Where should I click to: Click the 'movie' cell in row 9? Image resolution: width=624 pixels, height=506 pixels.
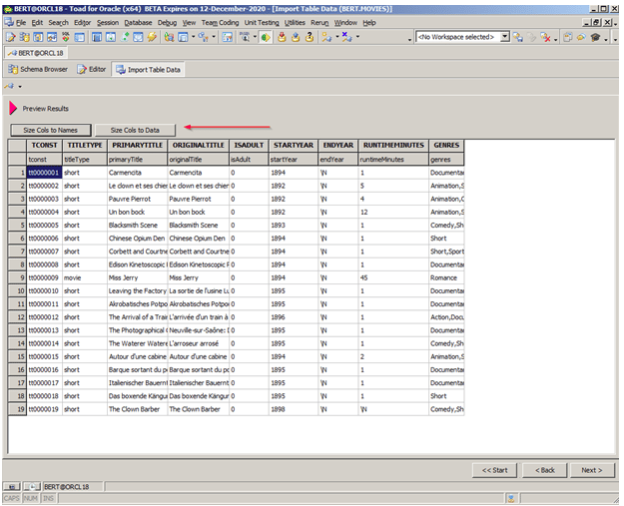(84, 278)
